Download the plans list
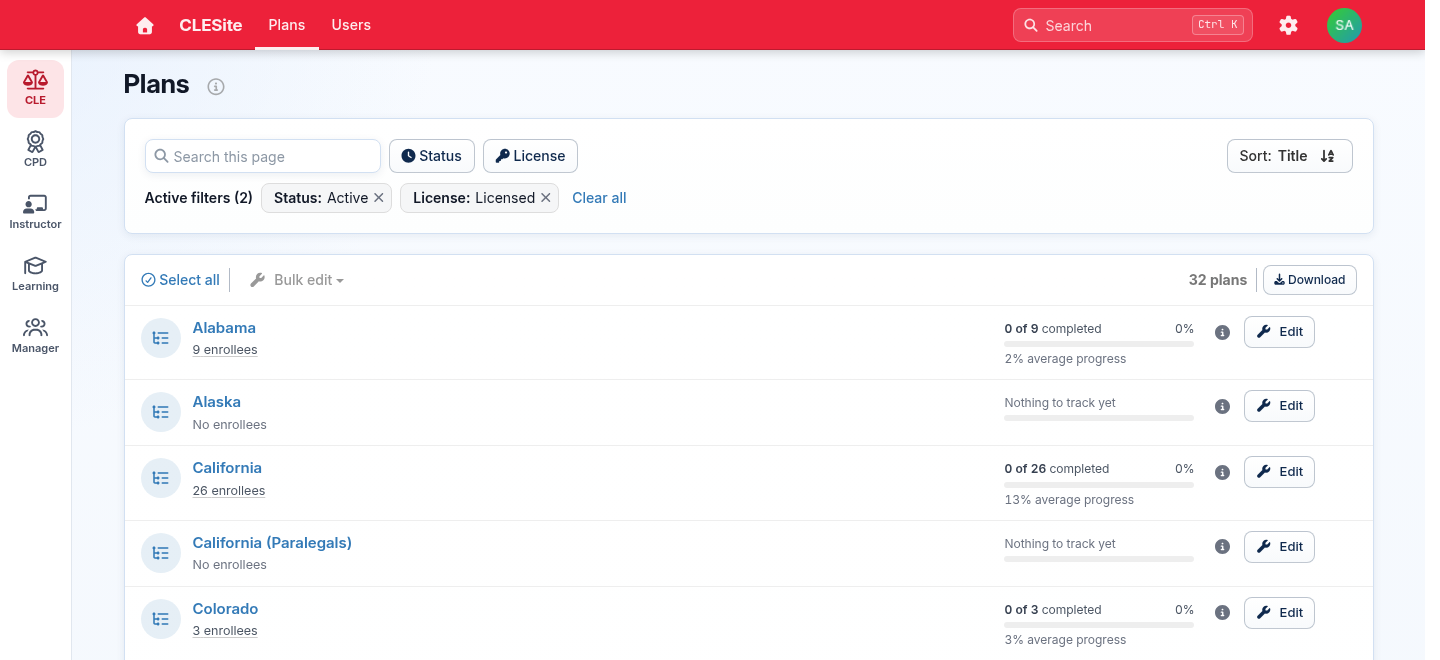Viewport: 1440px width, 660px height. (1310, 280)
